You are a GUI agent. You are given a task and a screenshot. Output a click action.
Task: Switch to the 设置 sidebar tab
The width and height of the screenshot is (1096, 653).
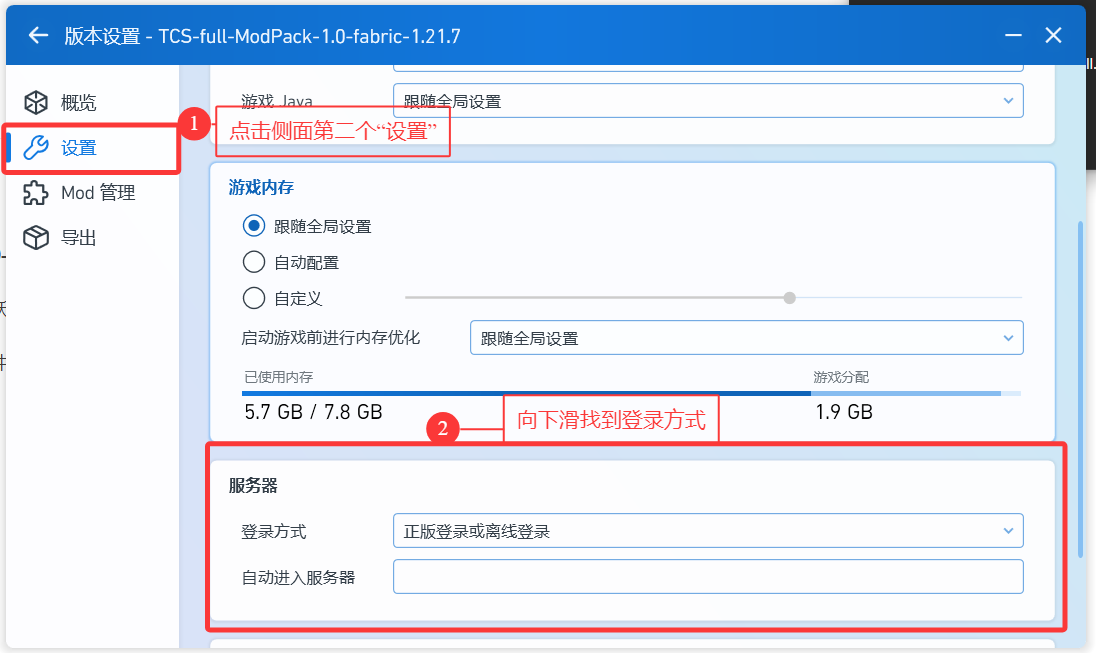click(x=92, y=148)
